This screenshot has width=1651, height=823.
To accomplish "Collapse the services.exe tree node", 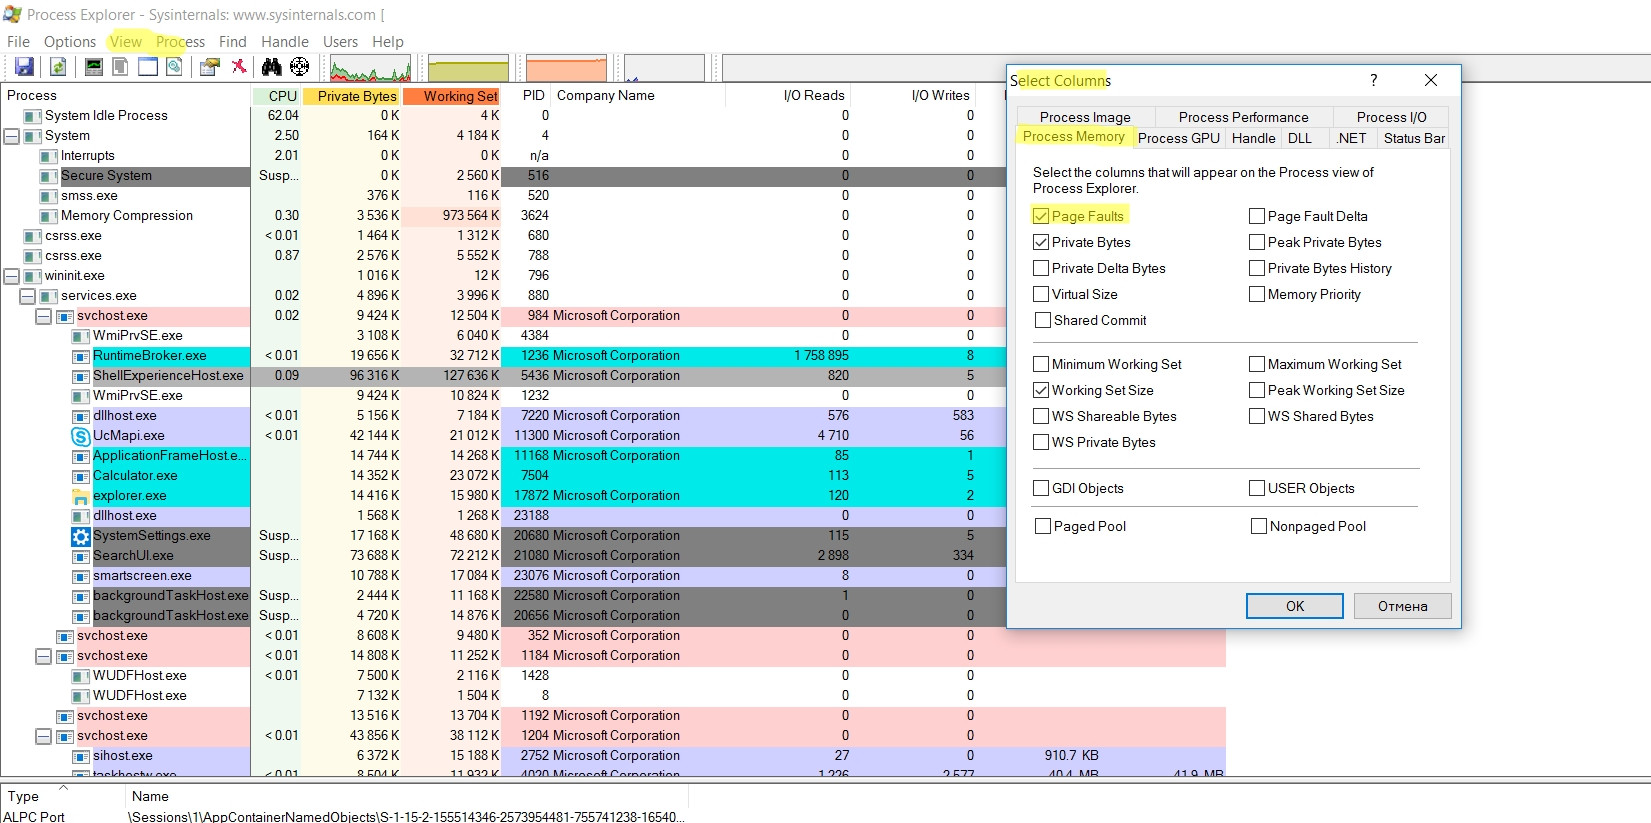I will 28,296.
